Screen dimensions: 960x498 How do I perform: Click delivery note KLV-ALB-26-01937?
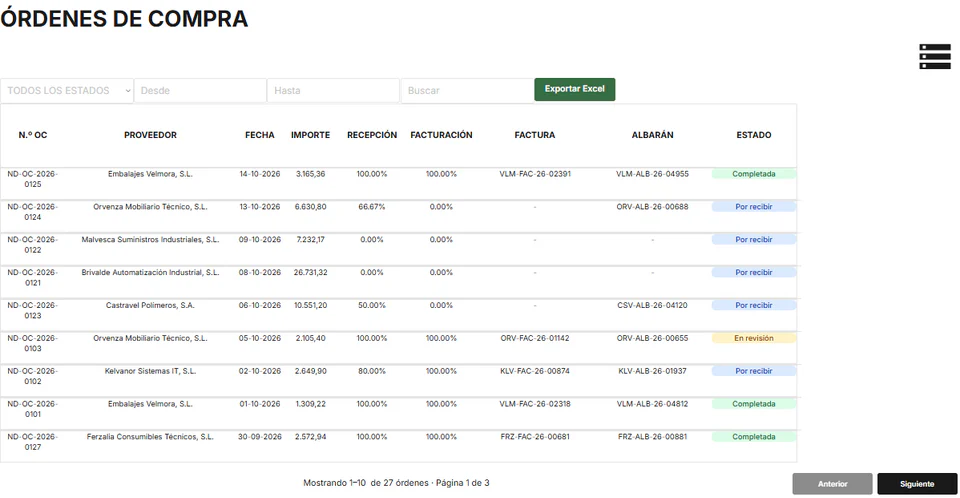pyautogui.click(x=653, y=371)
